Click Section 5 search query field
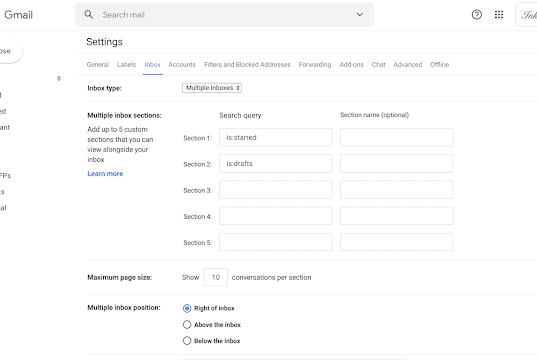 point(276,242)
